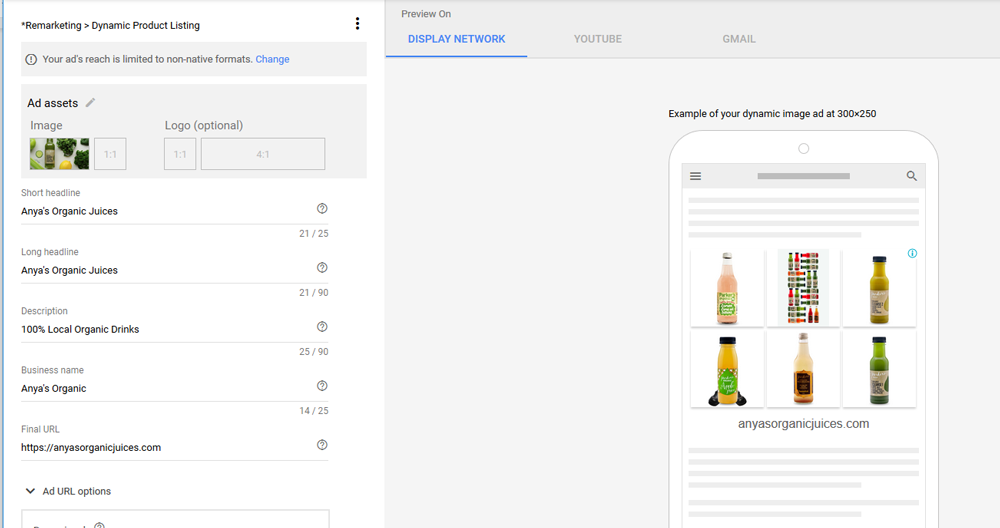Viewport: 1000px width, 528px height.
Task: Open help for Long headline field
Action: 322,268
